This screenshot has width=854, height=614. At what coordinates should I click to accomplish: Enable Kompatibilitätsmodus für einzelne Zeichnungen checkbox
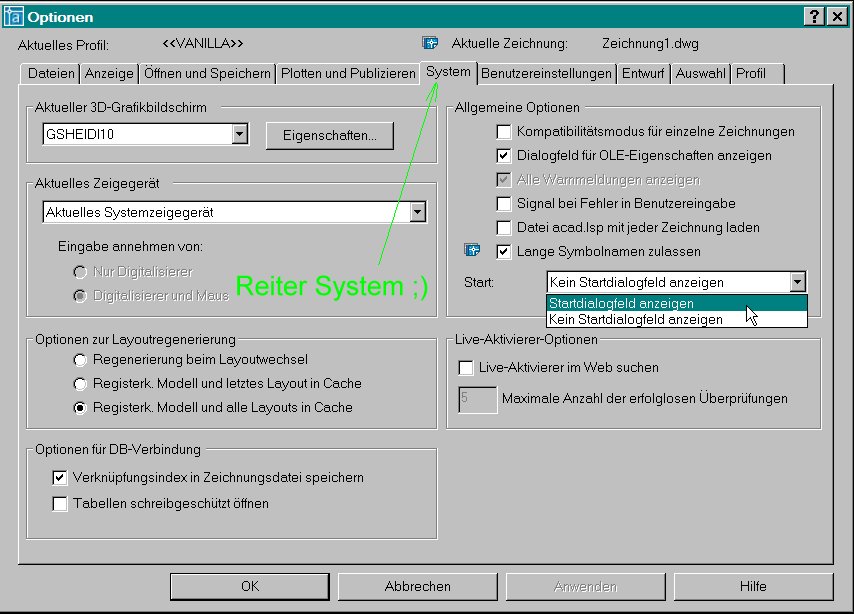pos(504,131)
